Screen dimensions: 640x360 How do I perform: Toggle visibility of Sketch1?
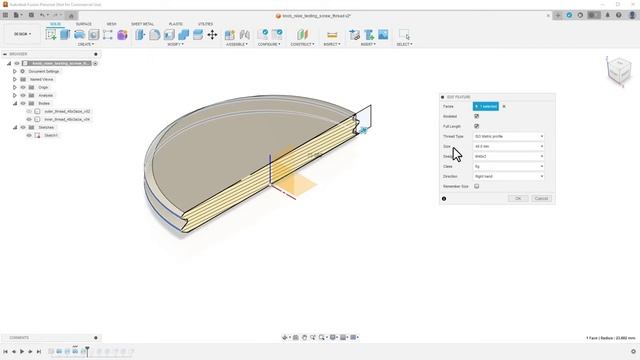29,135
